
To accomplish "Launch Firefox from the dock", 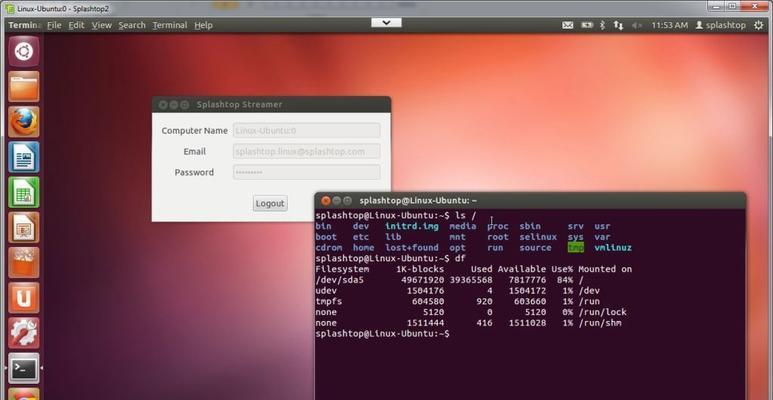I will (x=24, y=122).
